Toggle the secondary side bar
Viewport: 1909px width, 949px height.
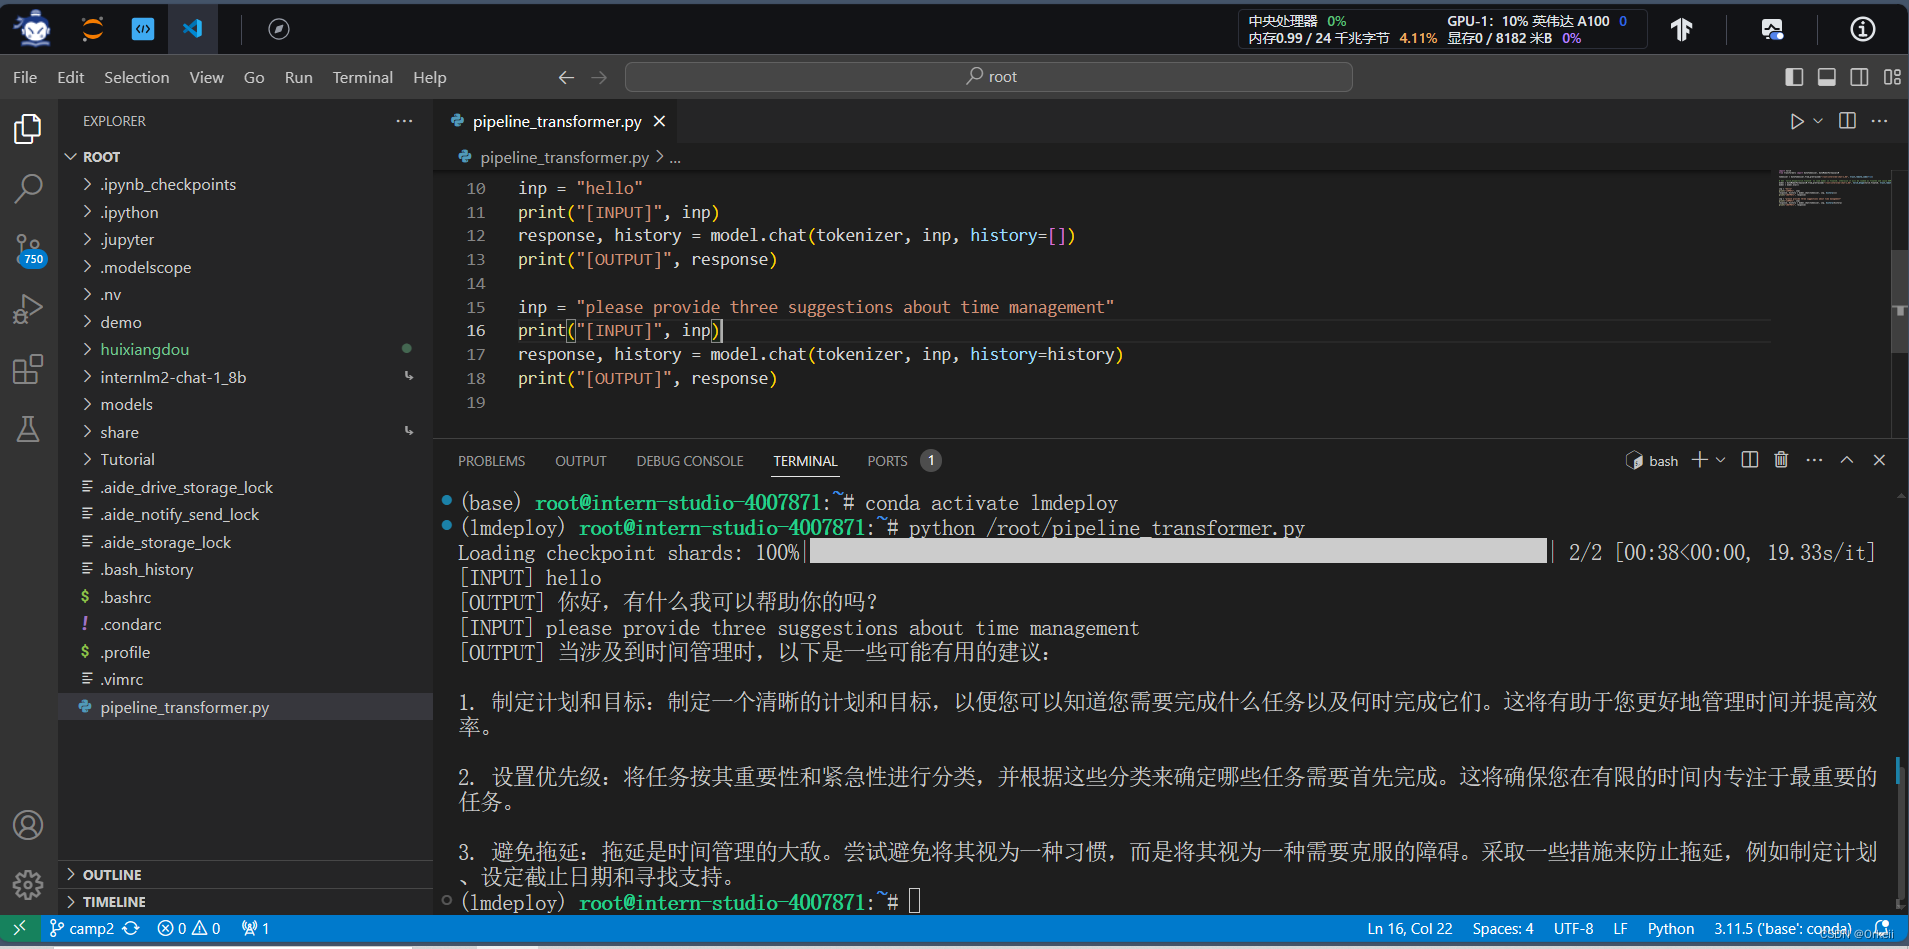[x=1860, y=77]
